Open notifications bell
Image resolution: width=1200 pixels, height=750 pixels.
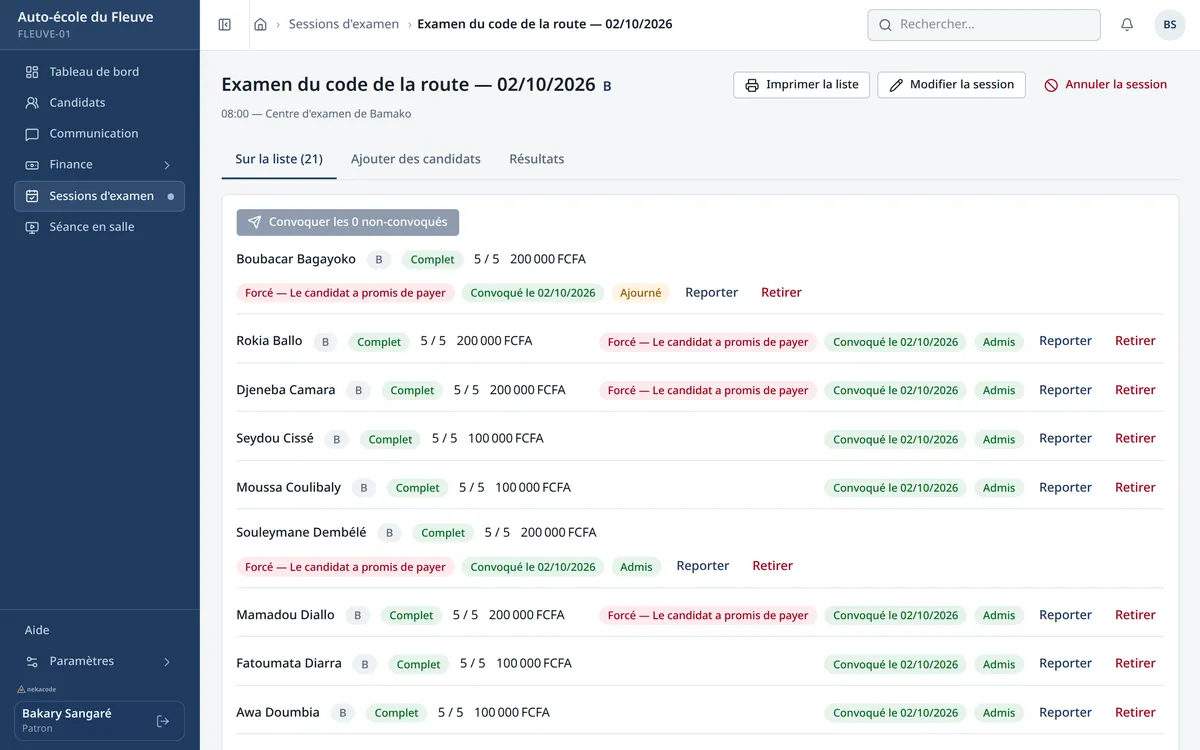[1127, 25]
